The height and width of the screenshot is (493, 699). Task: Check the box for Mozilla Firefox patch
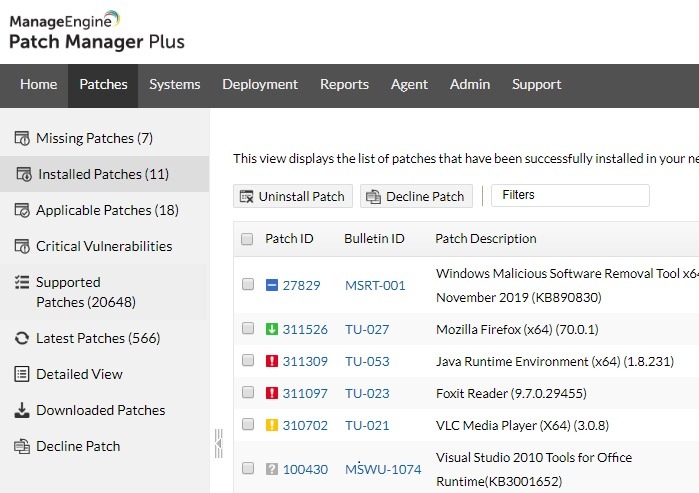248,329
